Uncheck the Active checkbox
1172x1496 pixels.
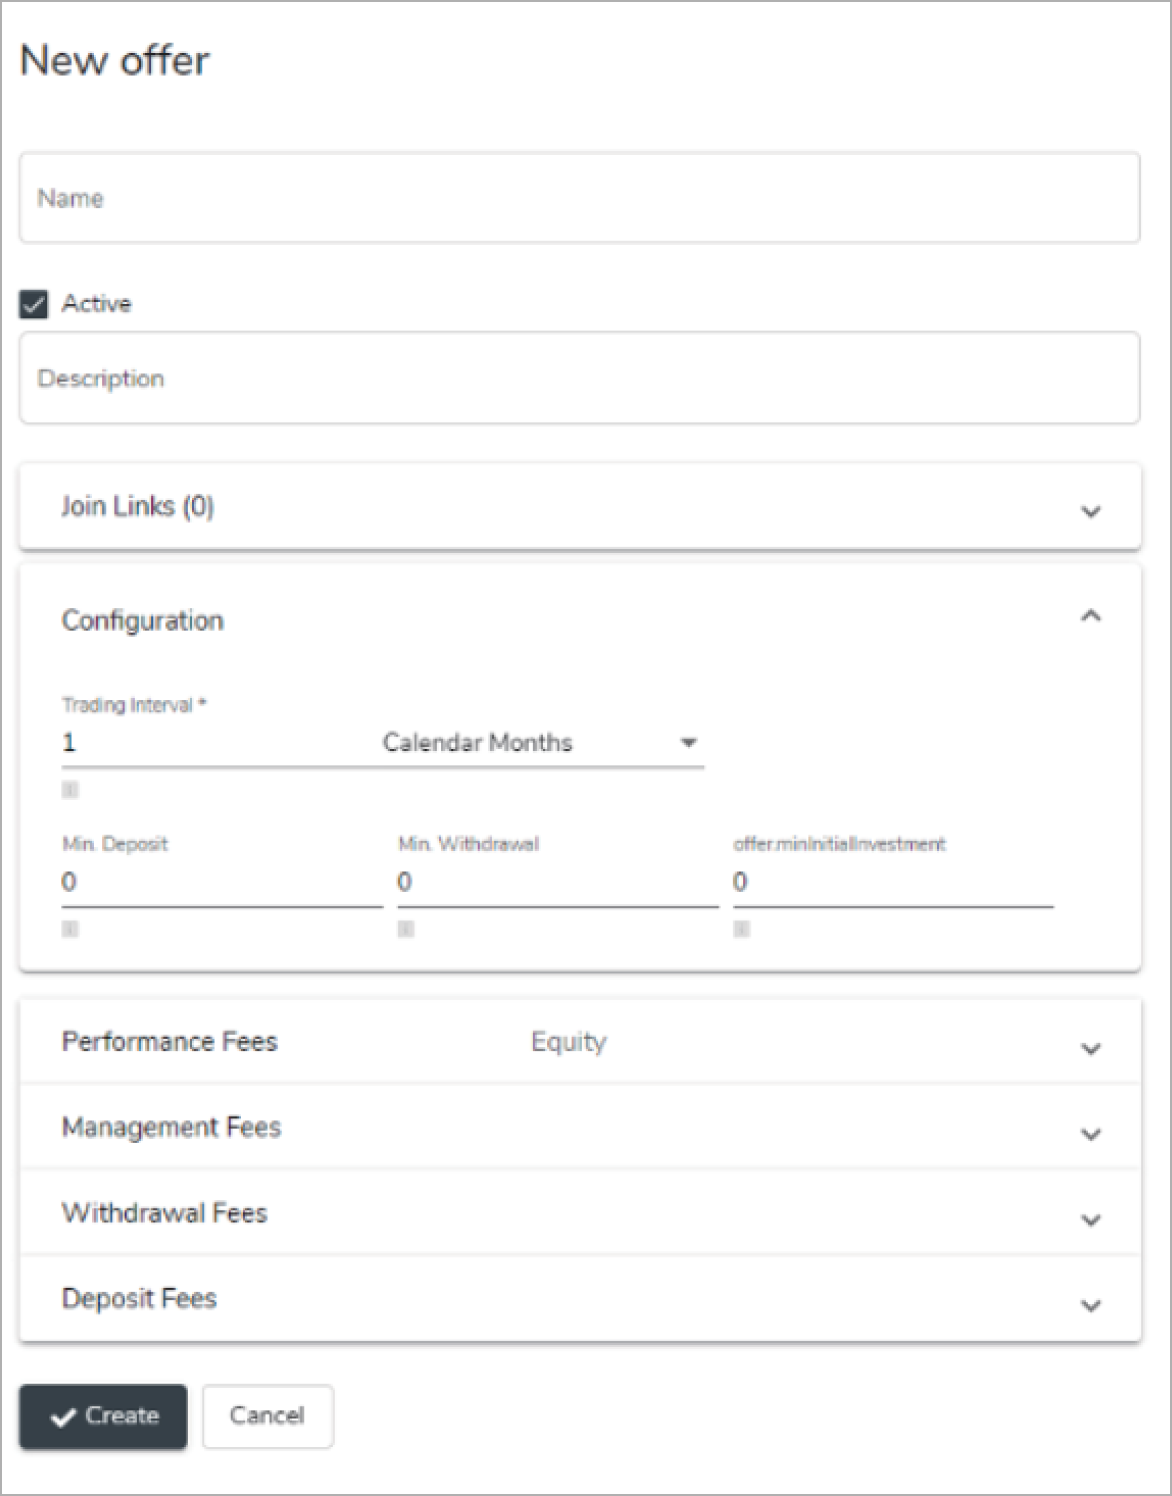[34, 304]
